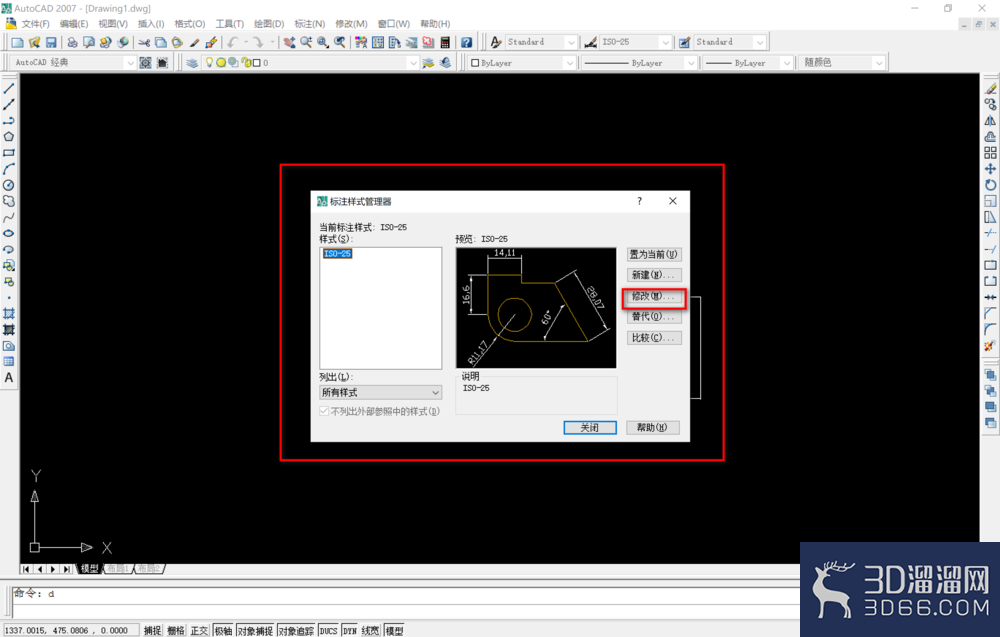This screenshot has width=1000, height=637.
Task: Select the Arc drawing tool
Action: coord(9,169)
